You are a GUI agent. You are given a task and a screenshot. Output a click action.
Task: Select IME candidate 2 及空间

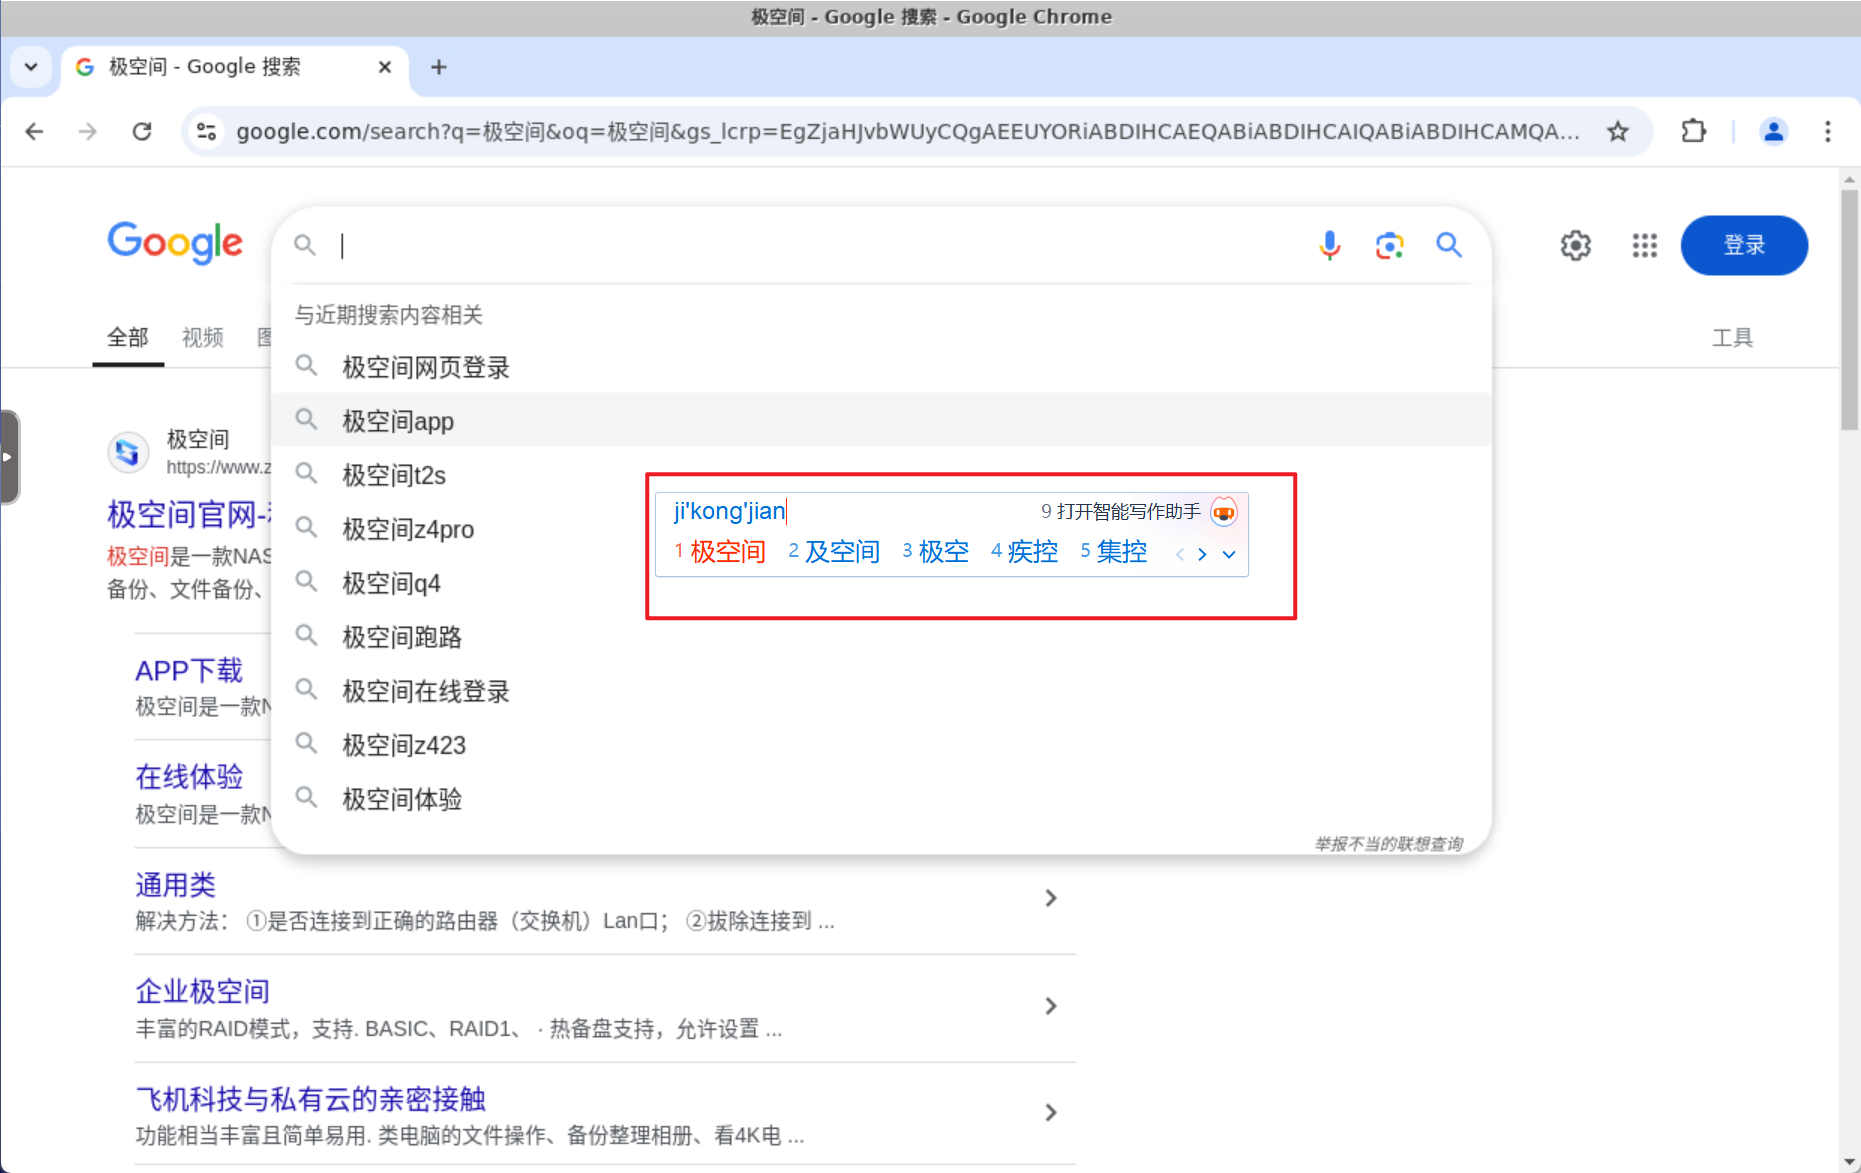834,552
